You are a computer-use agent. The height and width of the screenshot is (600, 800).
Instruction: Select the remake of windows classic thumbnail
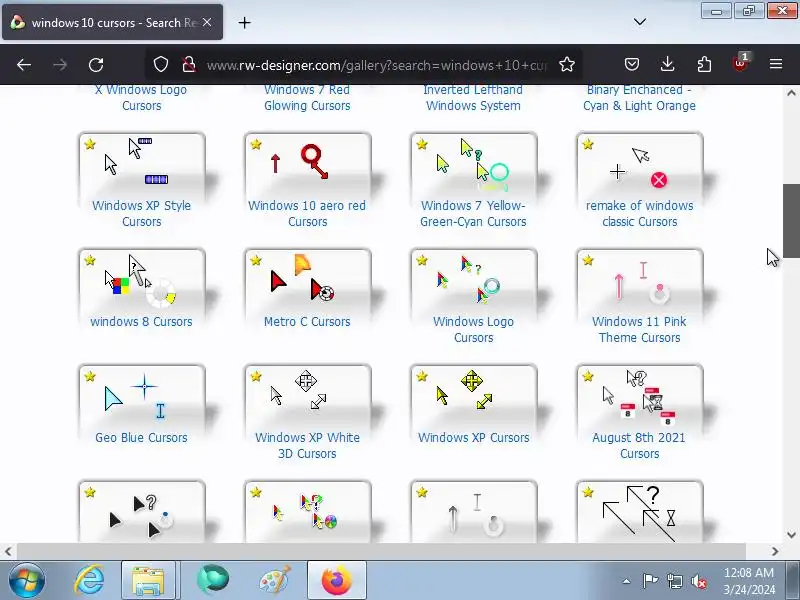pyautogui.click(x=640, y=164)
